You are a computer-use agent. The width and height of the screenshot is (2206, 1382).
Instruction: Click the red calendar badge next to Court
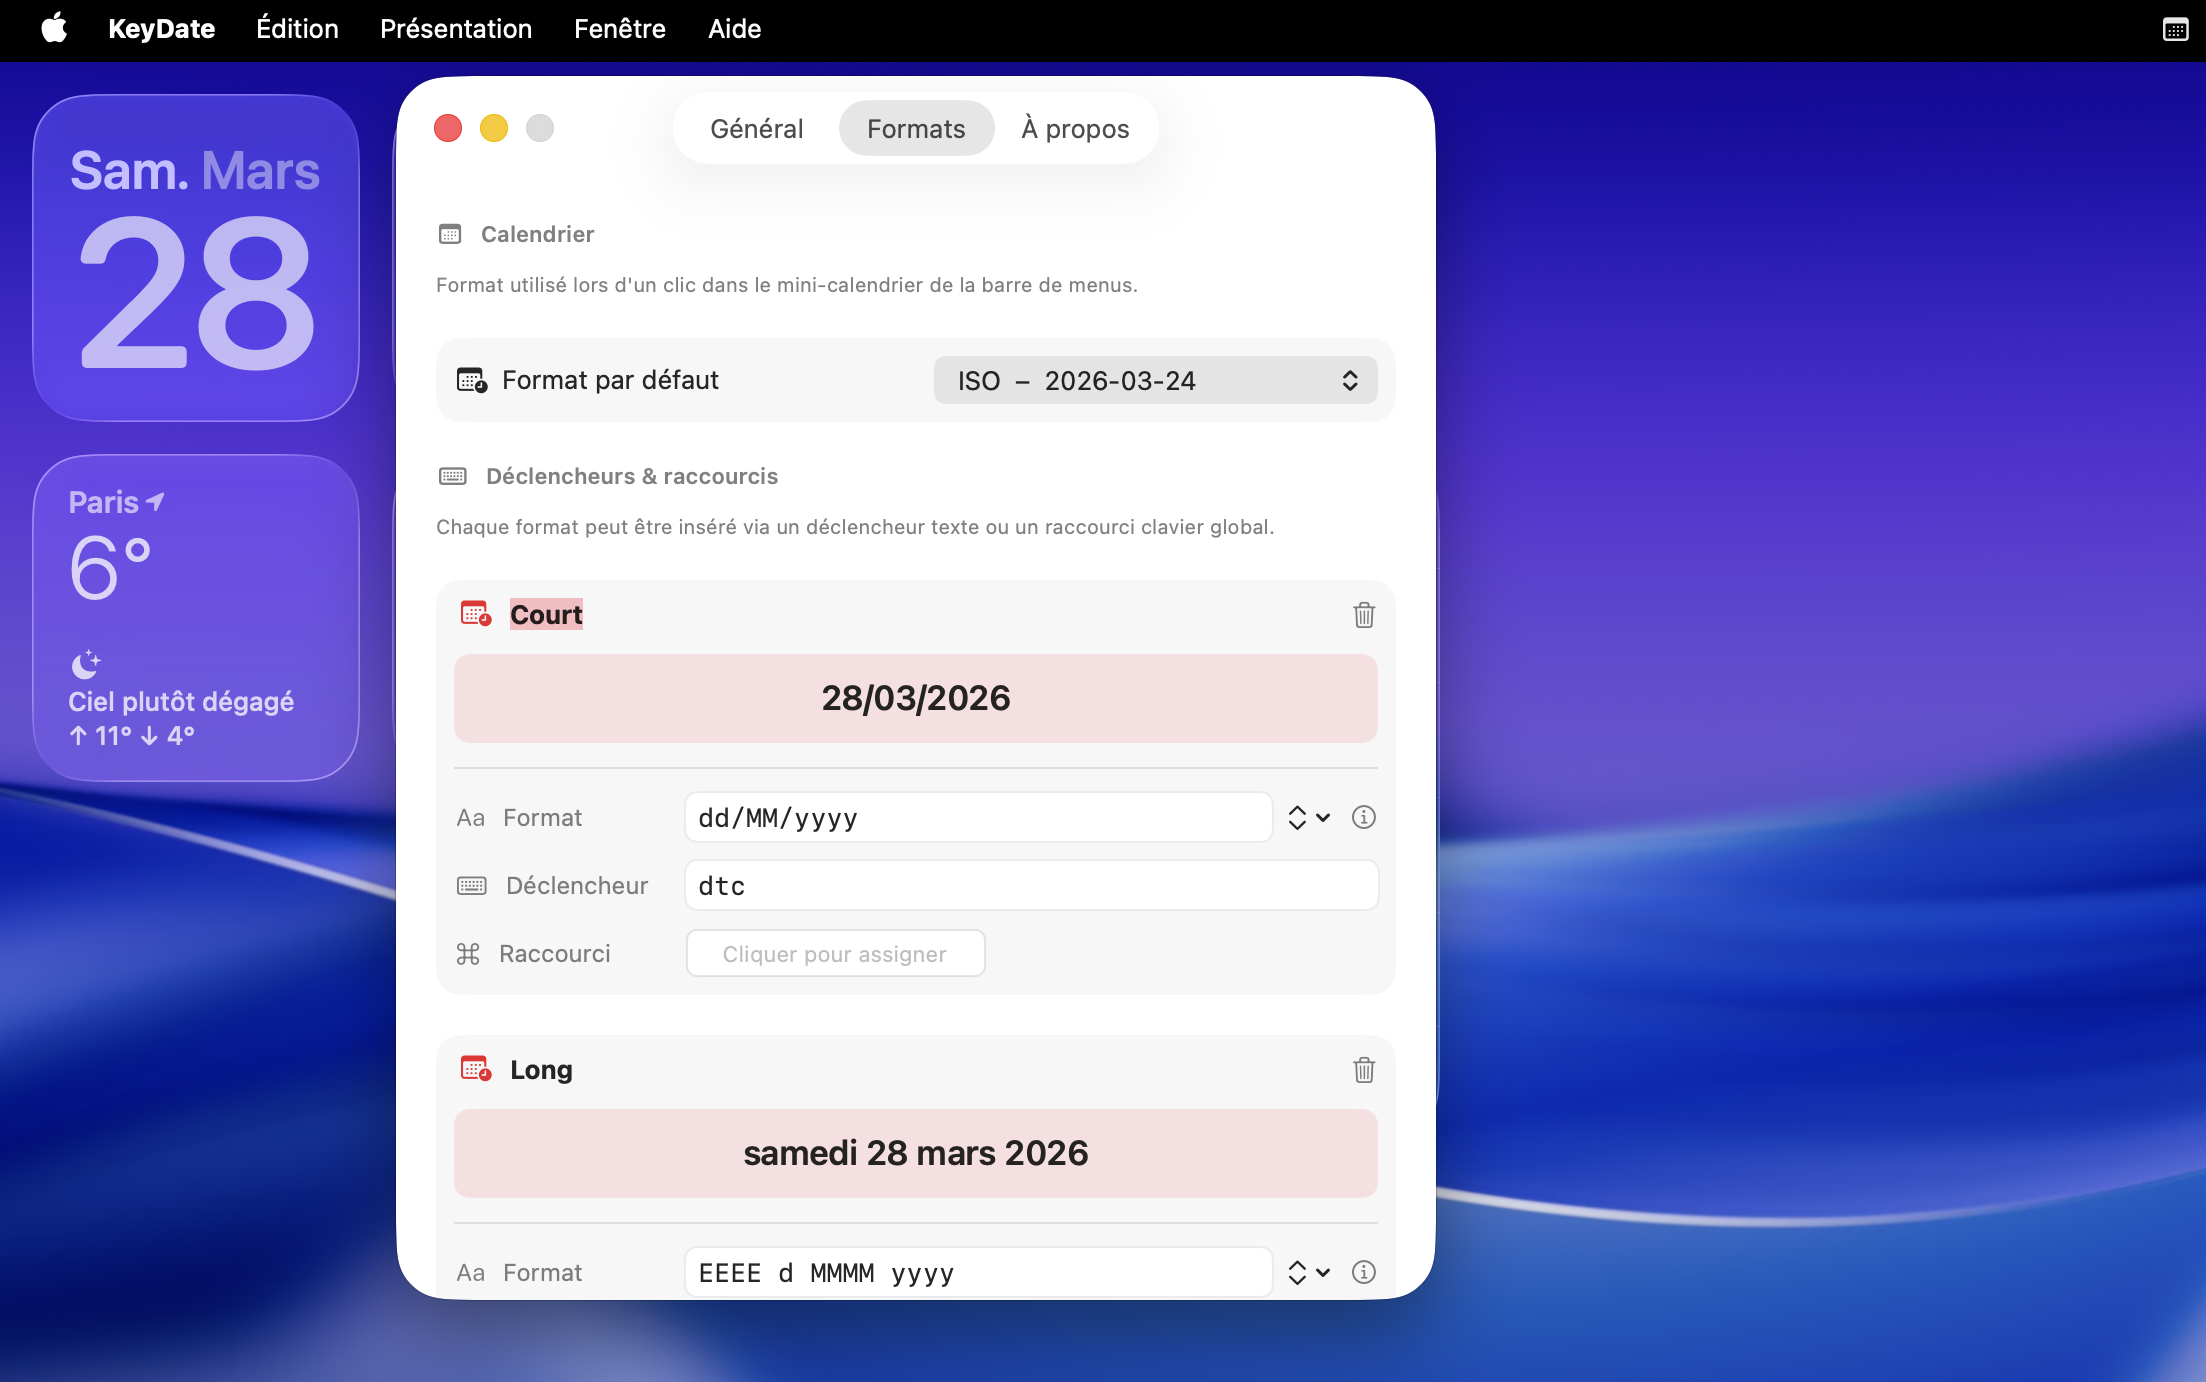475,614
